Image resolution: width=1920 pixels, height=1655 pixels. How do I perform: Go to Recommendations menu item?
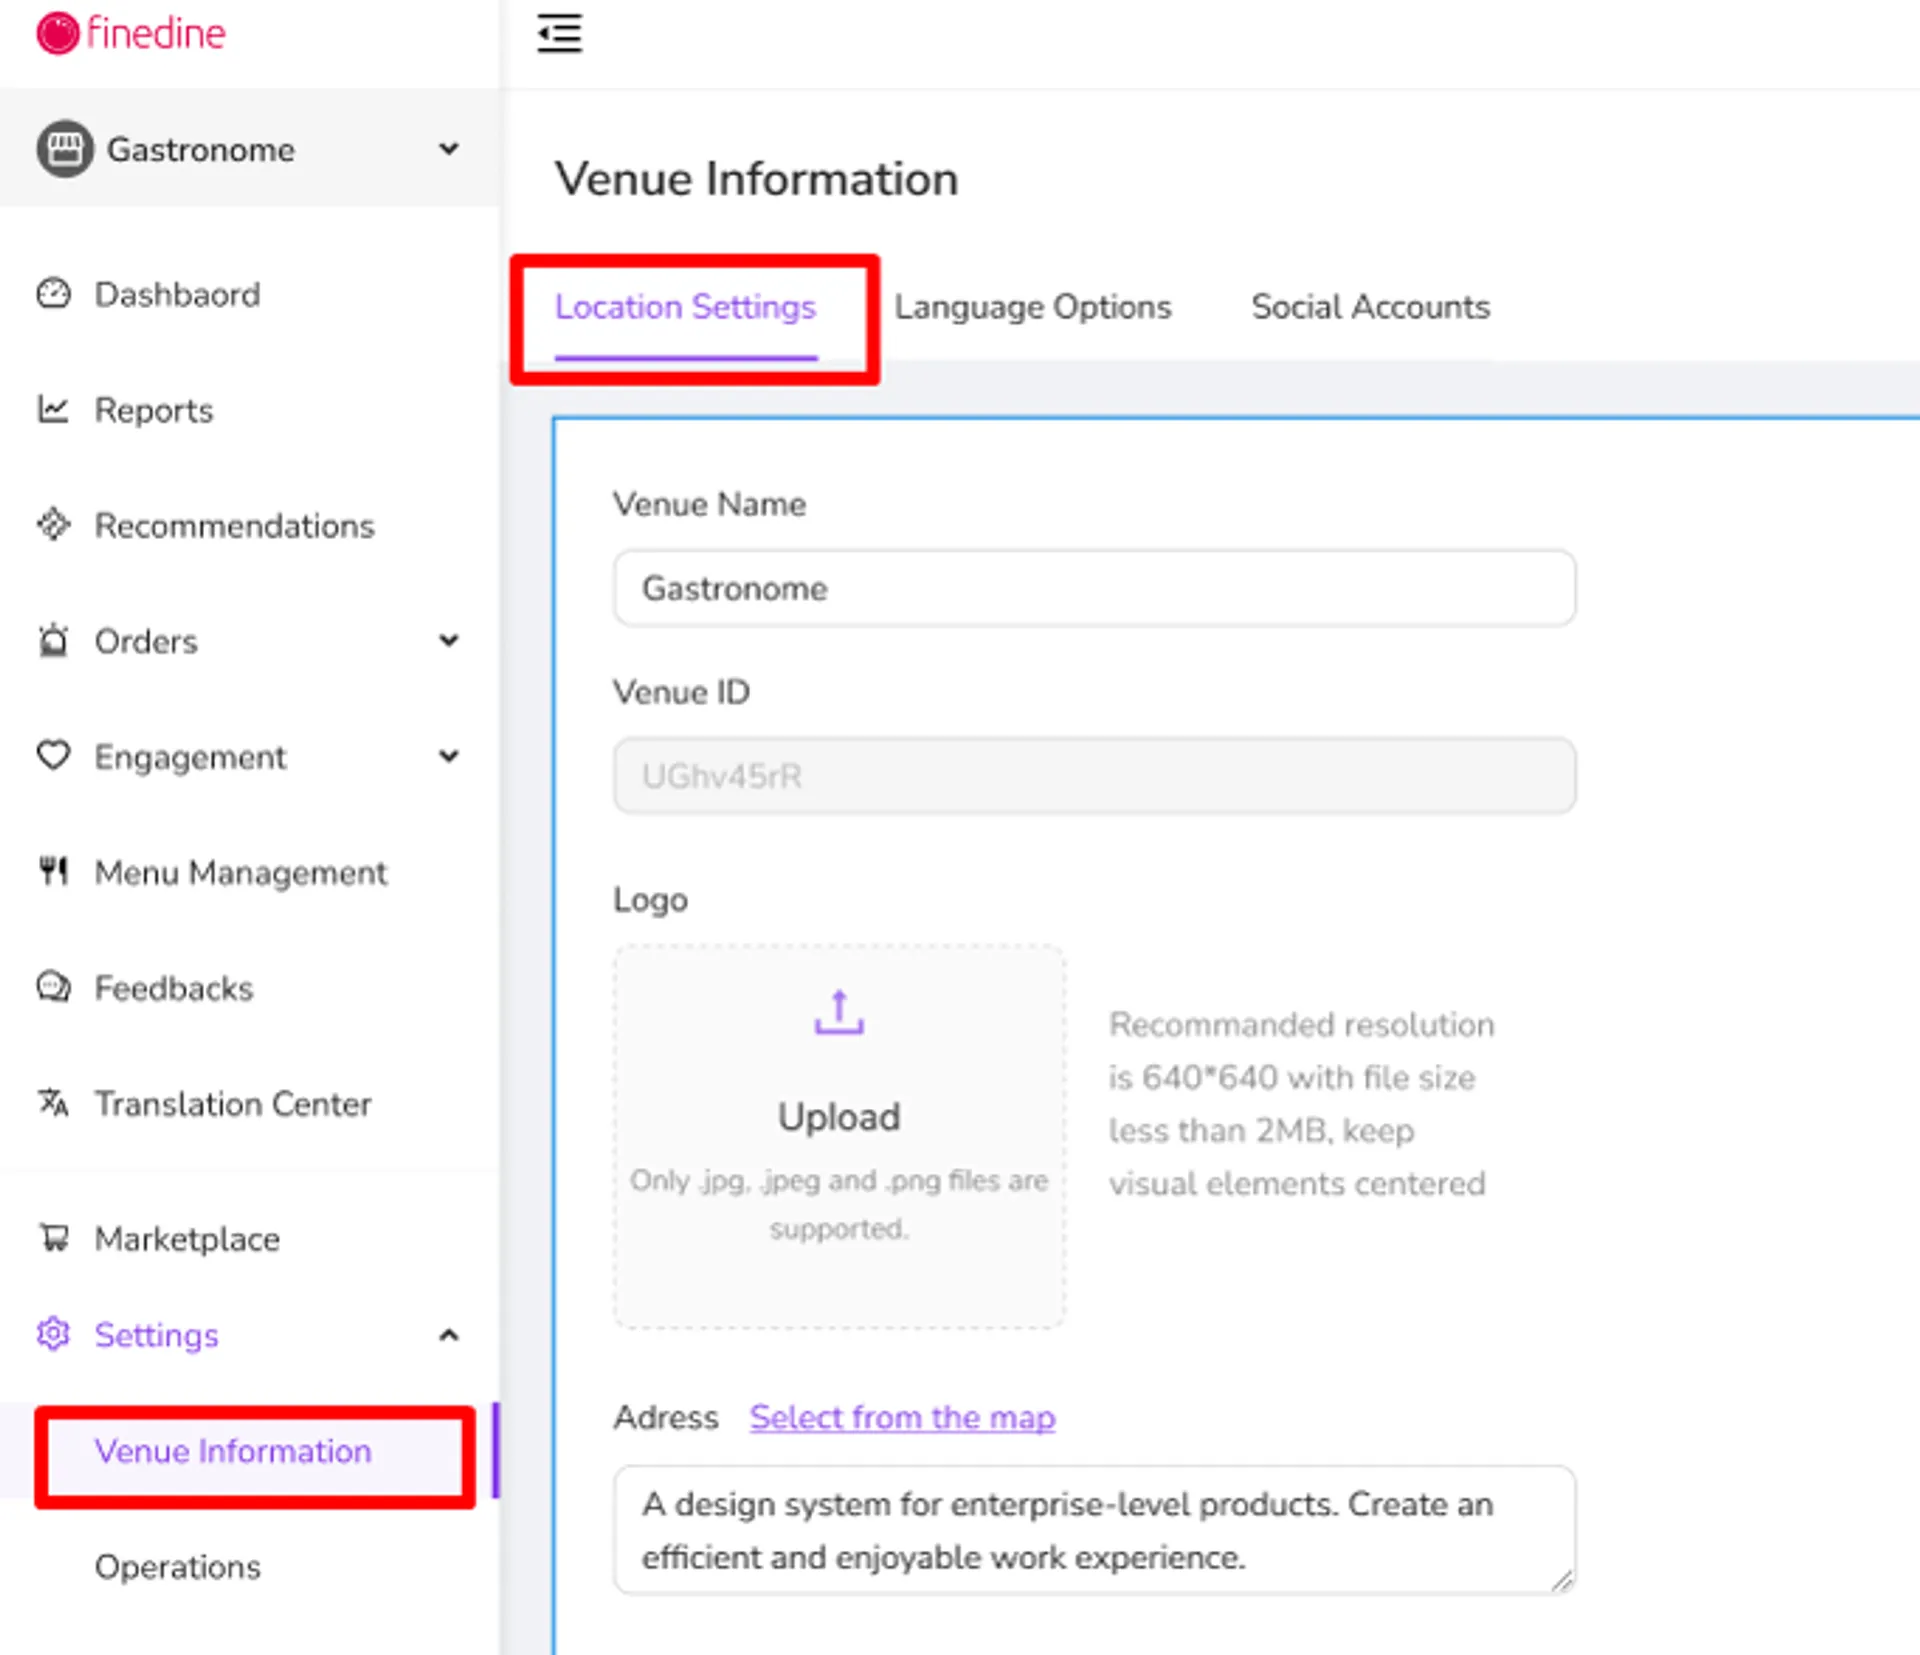(234, 525)
